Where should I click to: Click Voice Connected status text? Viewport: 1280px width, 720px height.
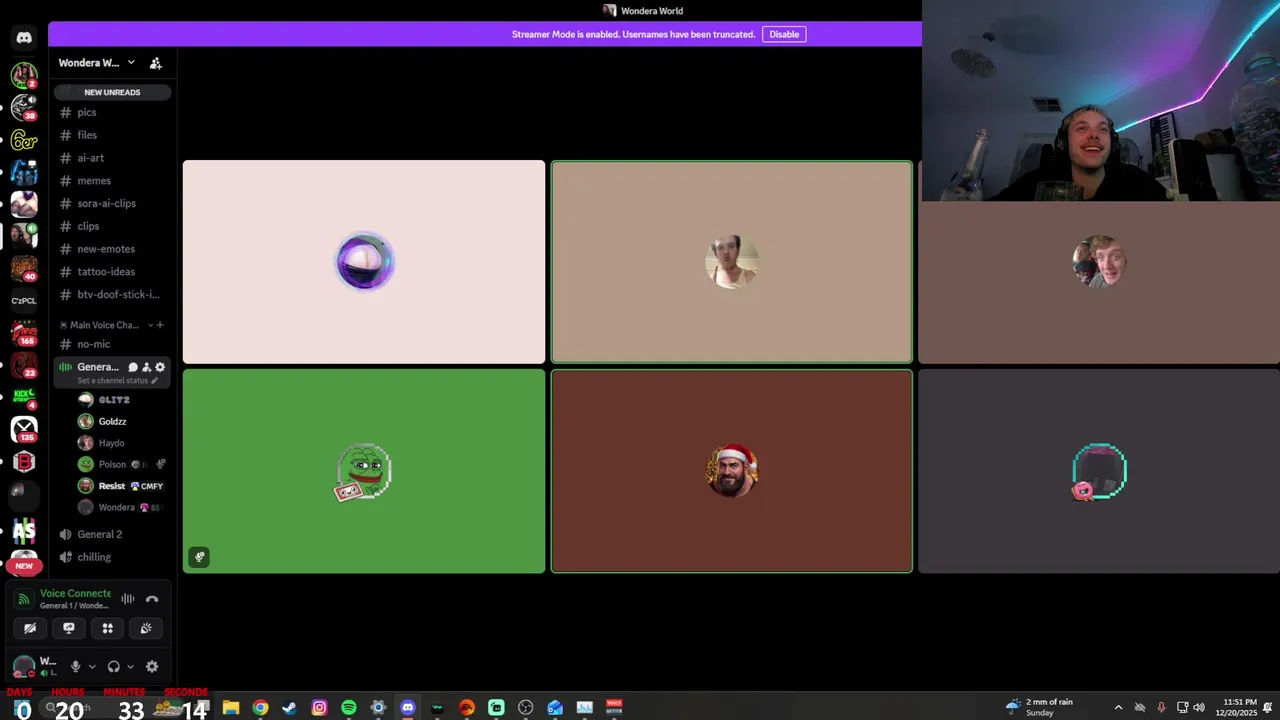pyautogui.click(x=75, y=593)
